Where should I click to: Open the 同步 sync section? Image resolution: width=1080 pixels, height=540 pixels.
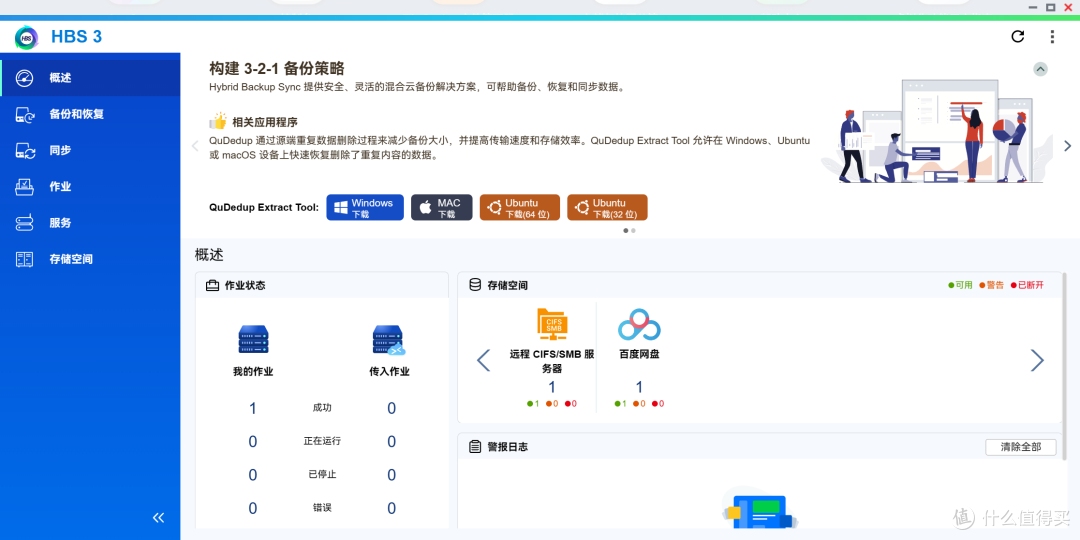coord(90,150)
